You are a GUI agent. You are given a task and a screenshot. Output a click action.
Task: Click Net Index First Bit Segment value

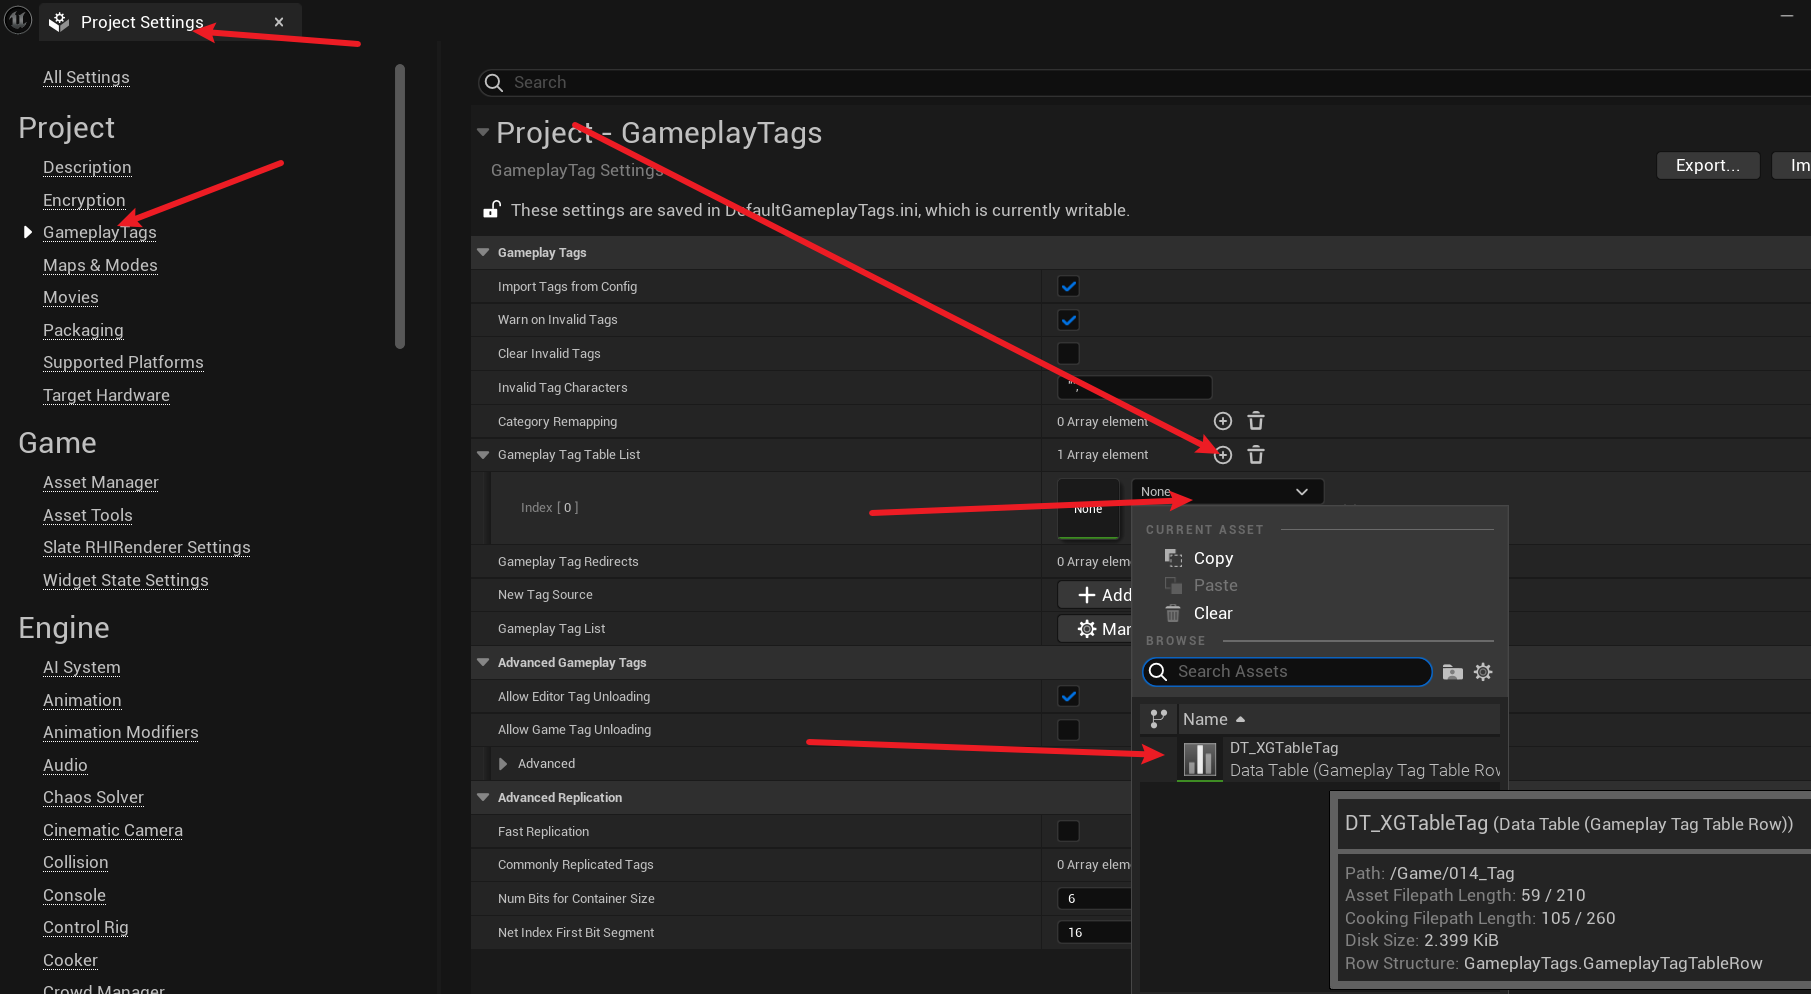pyautogui.click(x=1094, y=933)
